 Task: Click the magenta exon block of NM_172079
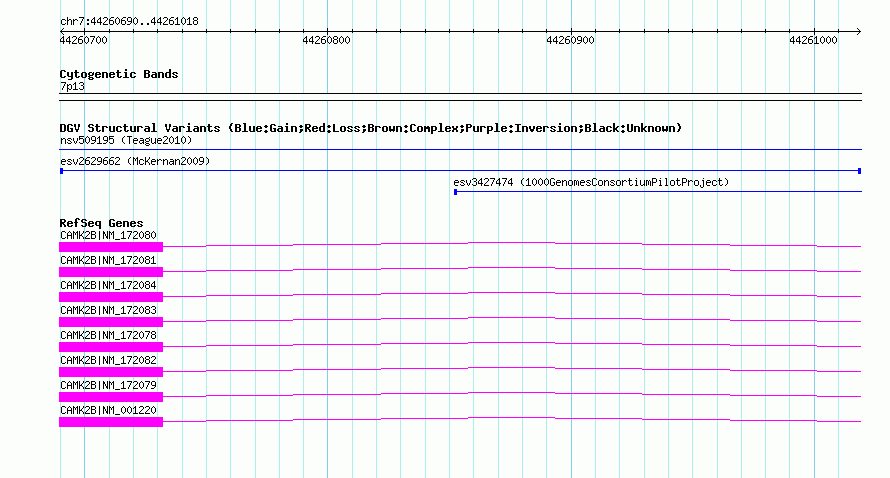pyautogui.click(x=111, y=397)
